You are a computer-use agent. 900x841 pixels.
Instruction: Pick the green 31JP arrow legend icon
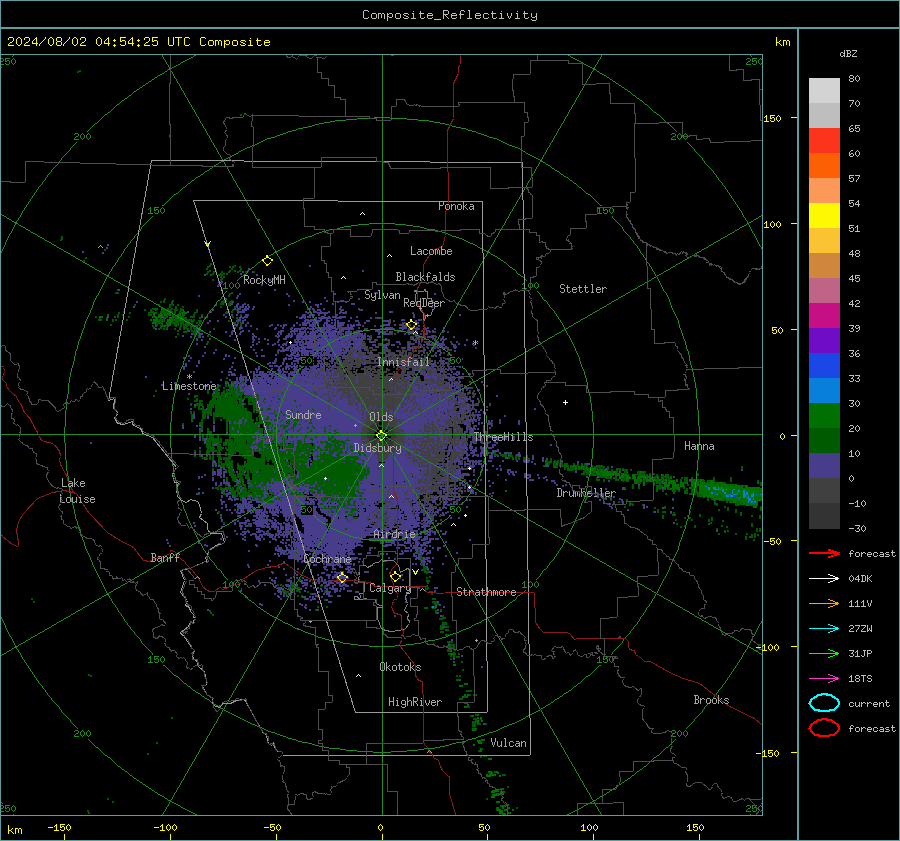click(824, 653)
